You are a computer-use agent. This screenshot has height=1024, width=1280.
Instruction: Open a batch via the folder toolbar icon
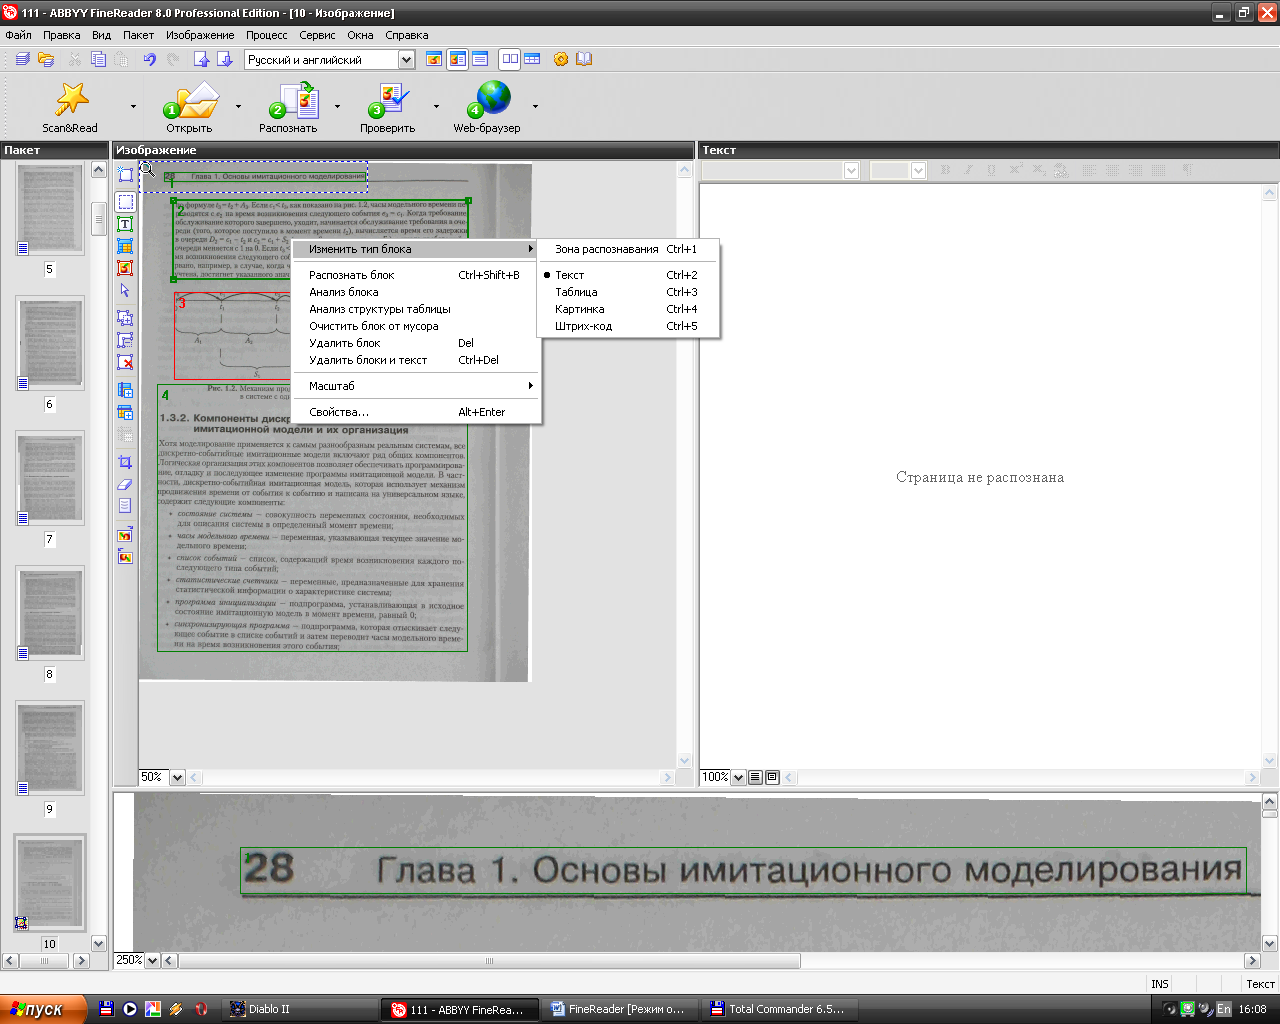(46, 59)
